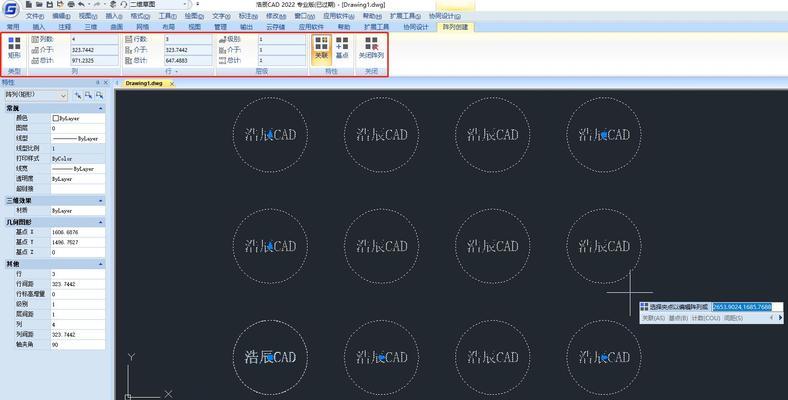Click the GstarCAD application logo button

tap(11, 9)
